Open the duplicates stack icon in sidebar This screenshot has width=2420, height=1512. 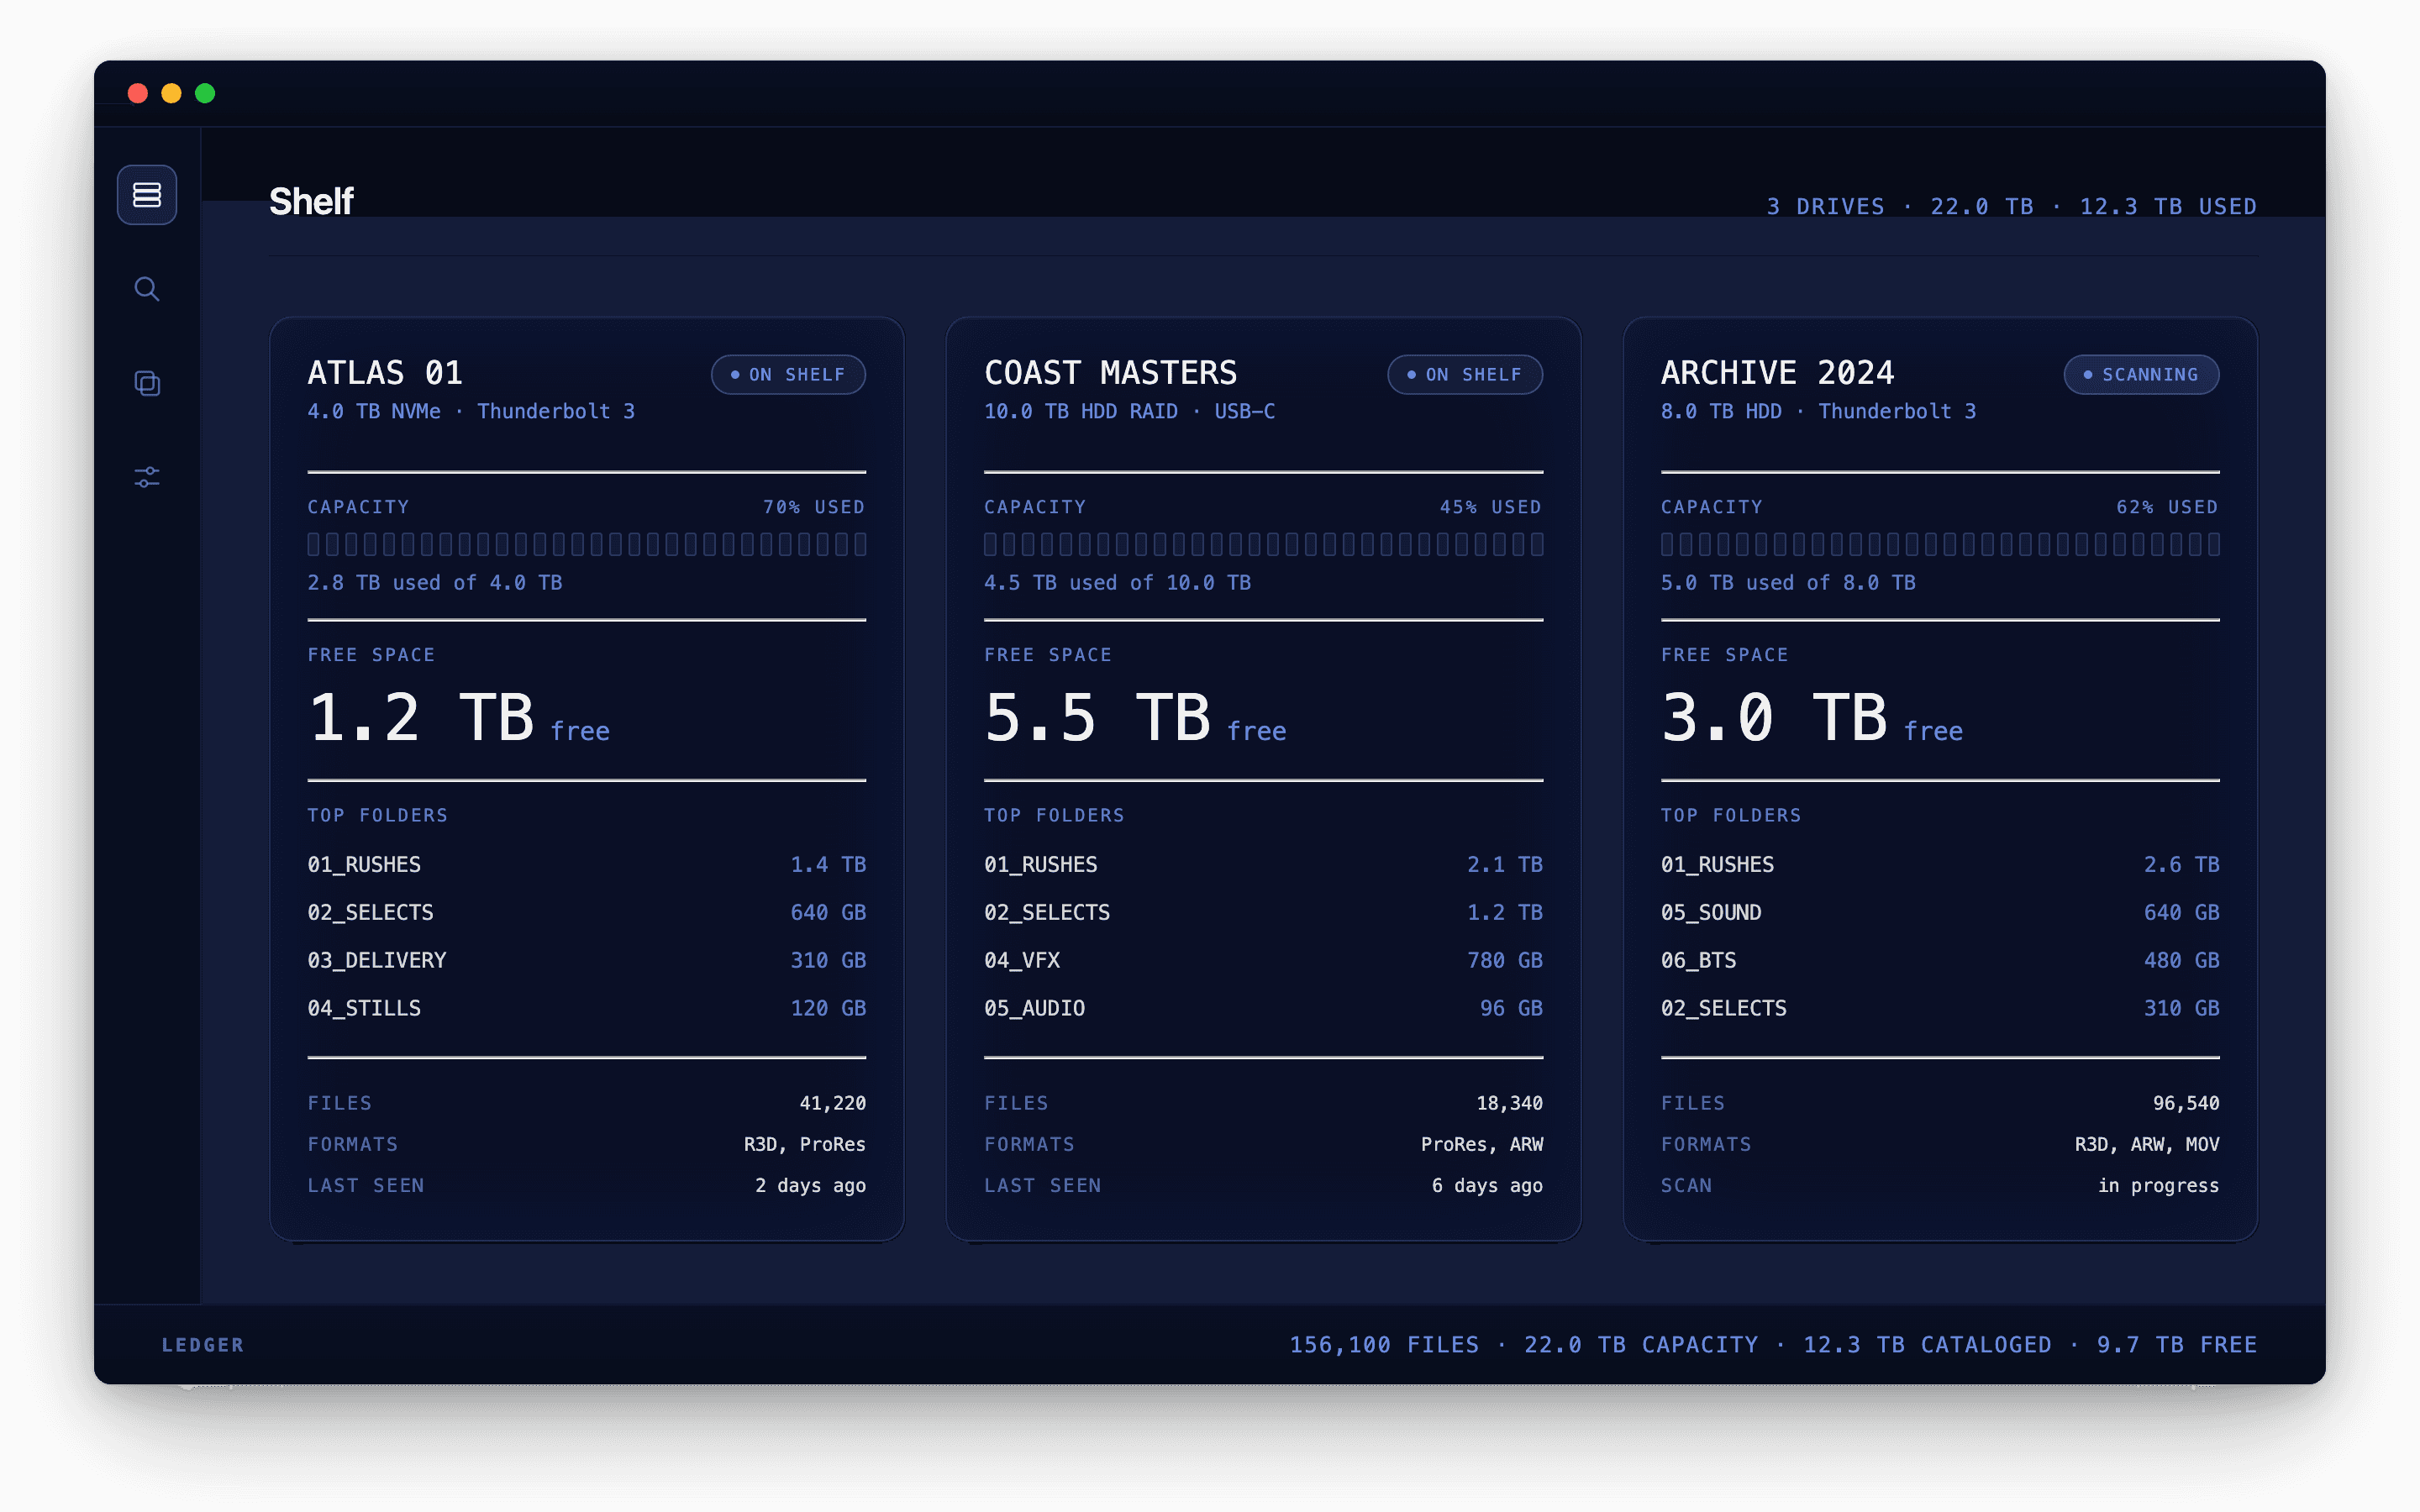click(x=147, y=383)
